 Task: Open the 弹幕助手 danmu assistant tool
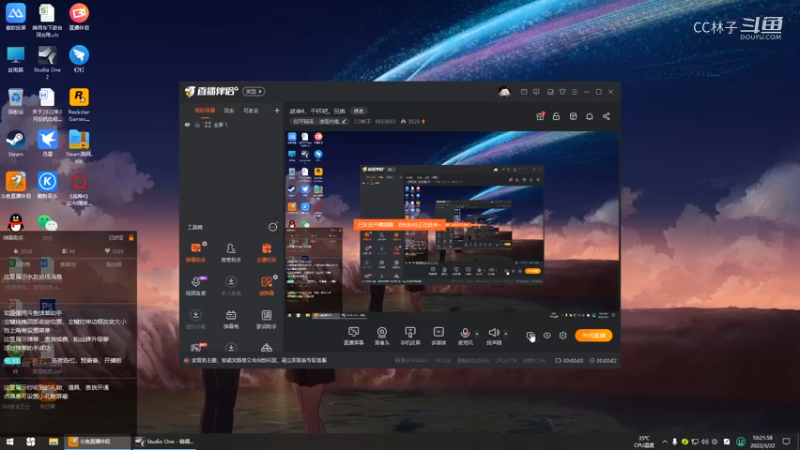point(195,253)
